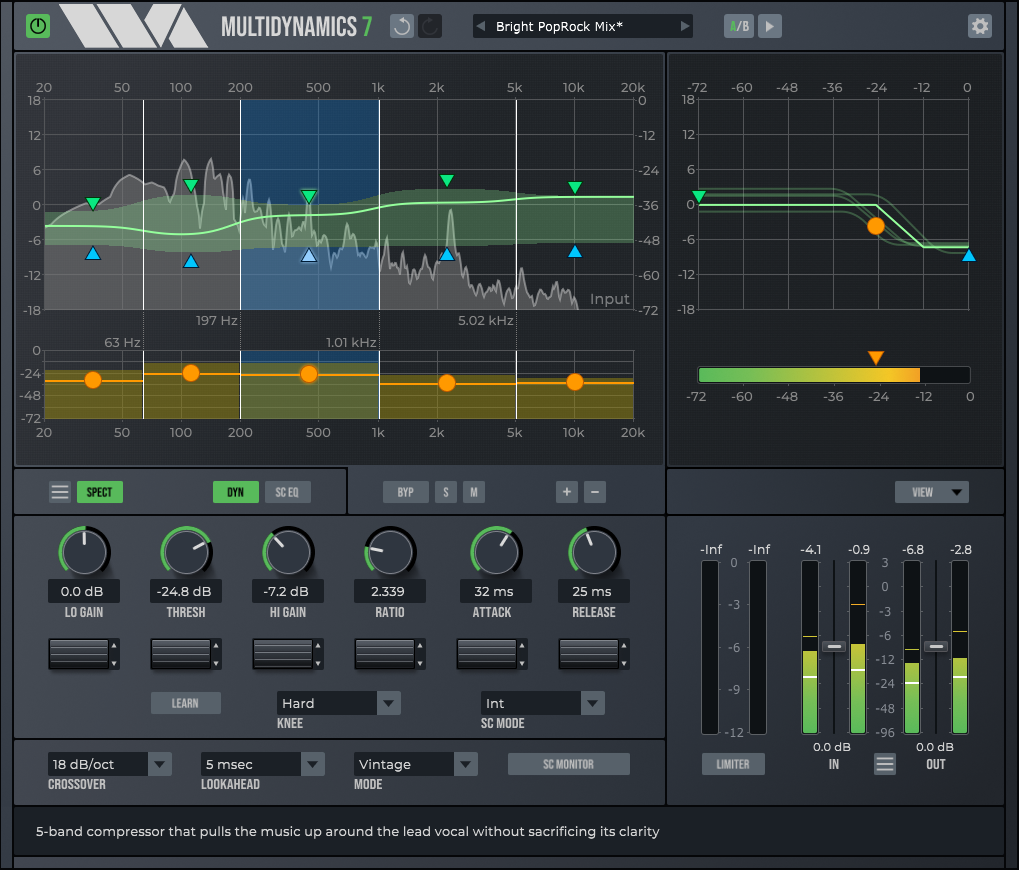Open the MODE dropdown set to Vintage
This screenshot has height=870, width=1019.
[x=415, y=763]
